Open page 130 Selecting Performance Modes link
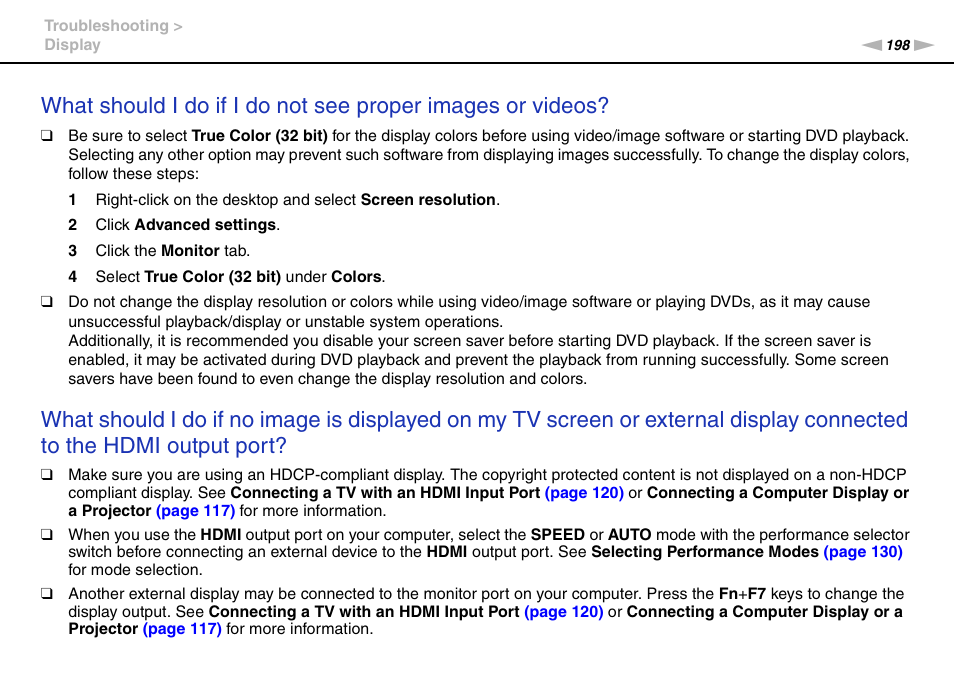The image size is (954, 674). tap(863, 552)
